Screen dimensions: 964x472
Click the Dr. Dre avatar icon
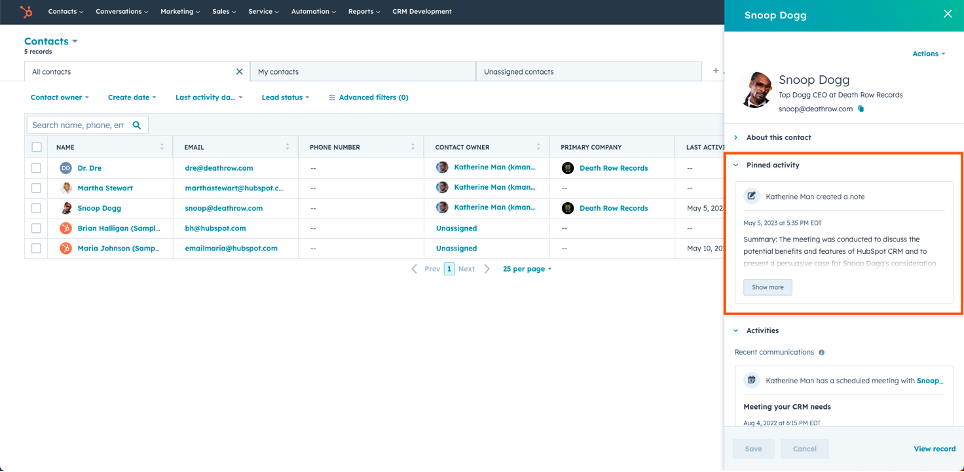pyautogui.click(x=66, y=168)
